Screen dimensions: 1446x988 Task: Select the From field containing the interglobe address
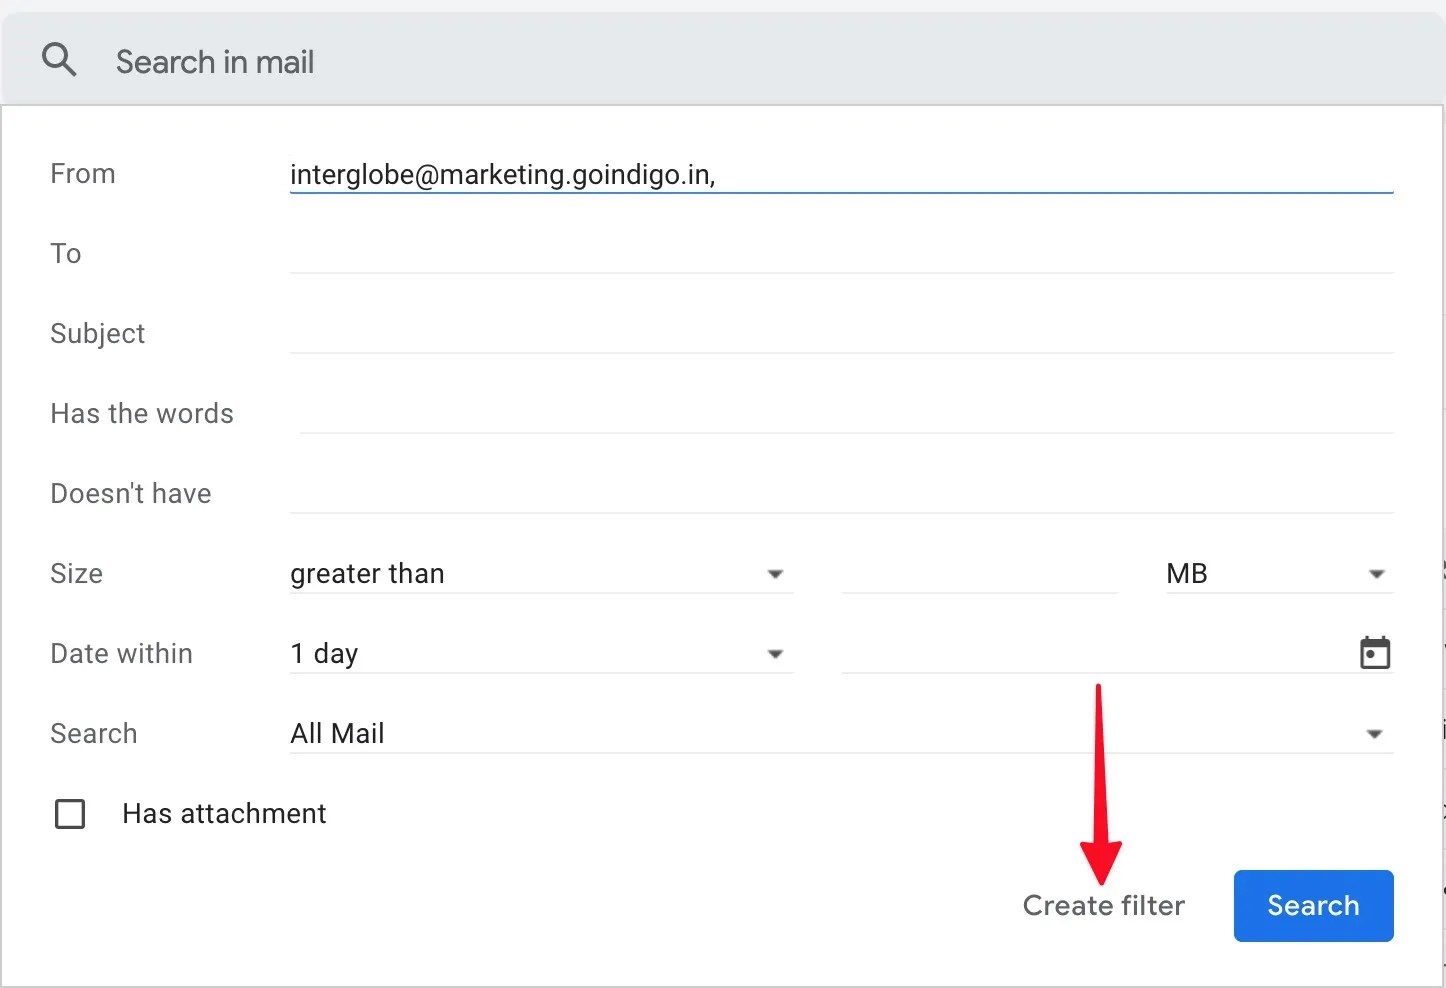[x=840, y=175]
